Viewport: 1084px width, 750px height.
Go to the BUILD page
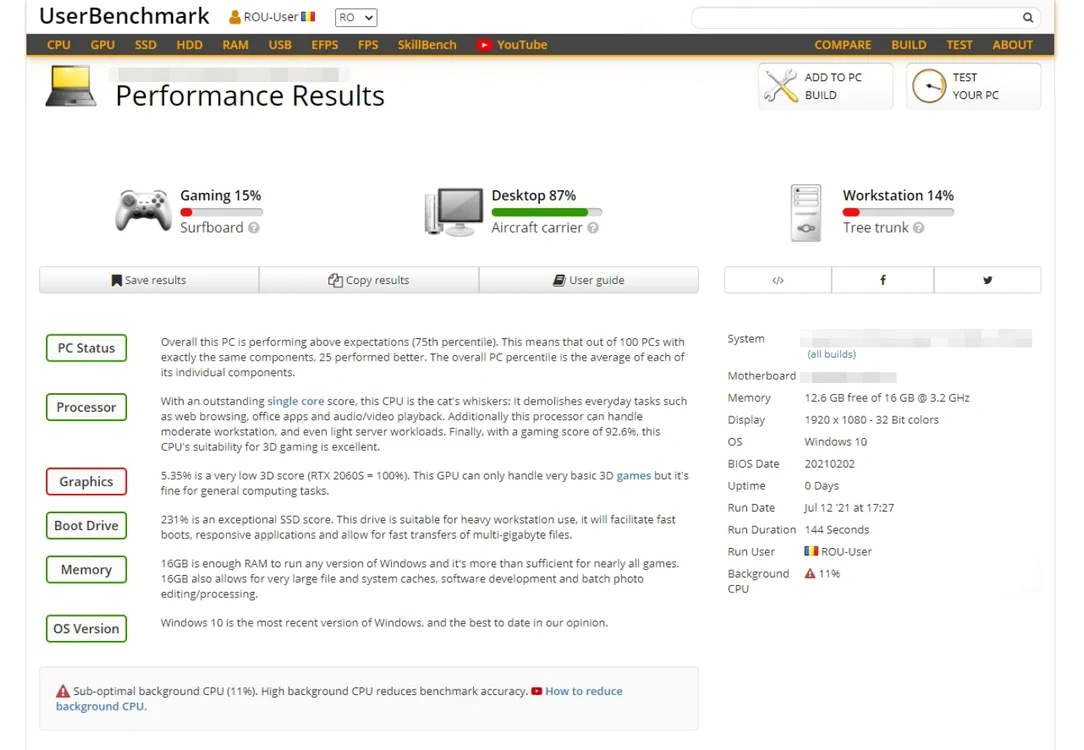point(908,45)
